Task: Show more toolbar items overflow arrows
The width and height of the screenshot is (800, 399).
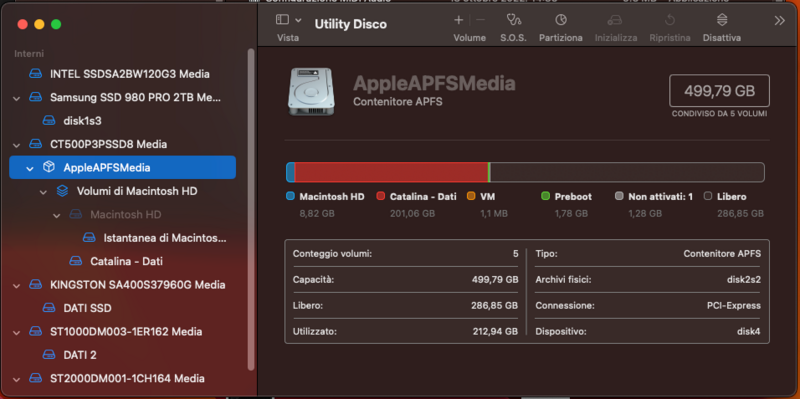Action: 779,20
